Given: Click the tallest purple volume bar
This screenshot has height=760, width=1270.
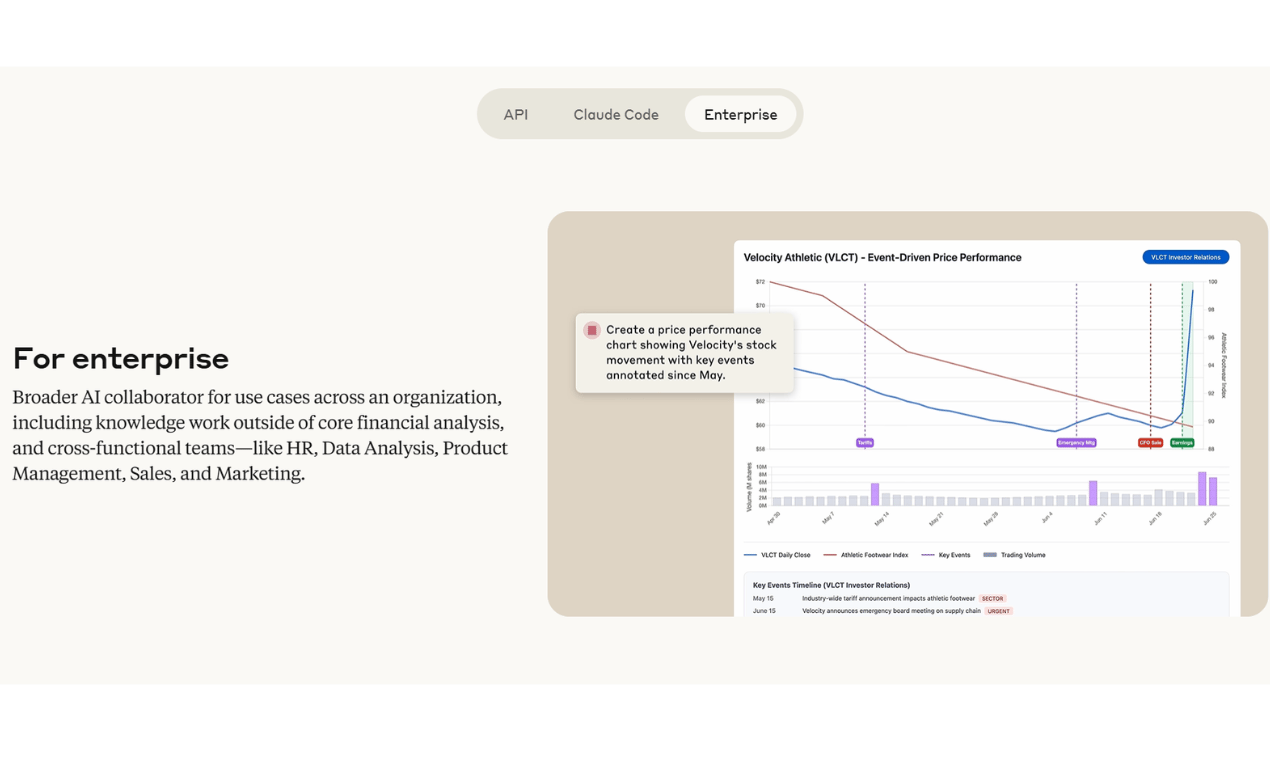Looking at the screenshot, I should (1202, 488).
